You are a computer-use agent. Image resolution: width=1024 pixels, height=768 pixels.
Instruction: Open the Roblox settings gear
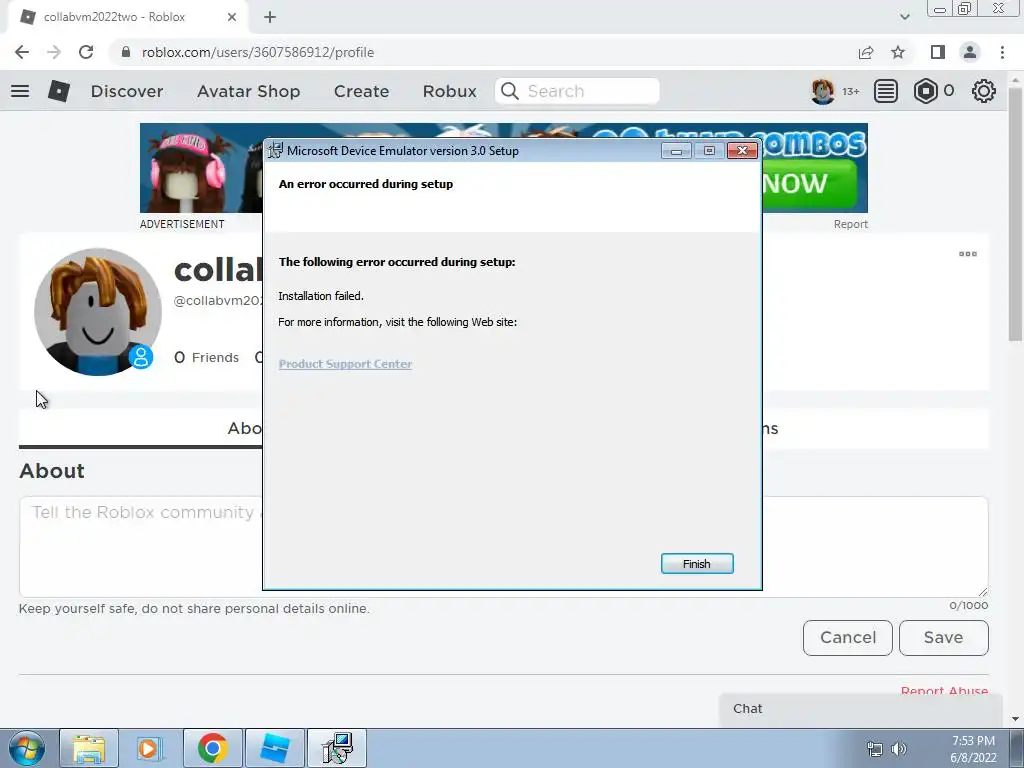[984, 91]
